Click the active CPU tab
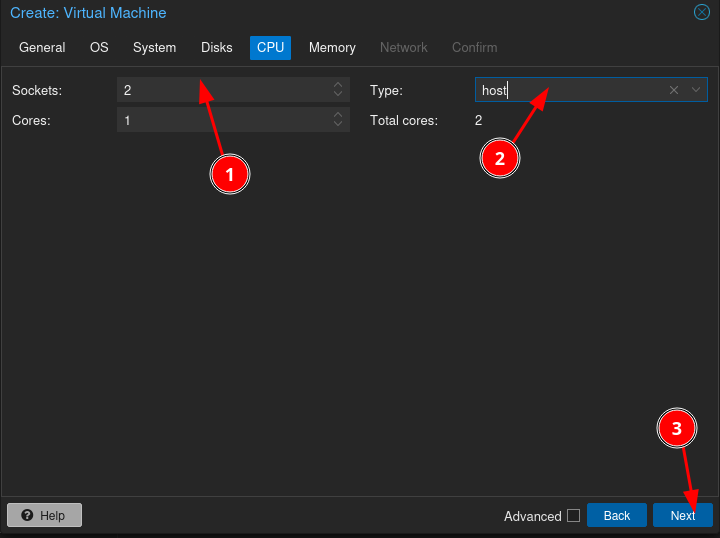Screen dimensions: 720x538 coord(270,48)
